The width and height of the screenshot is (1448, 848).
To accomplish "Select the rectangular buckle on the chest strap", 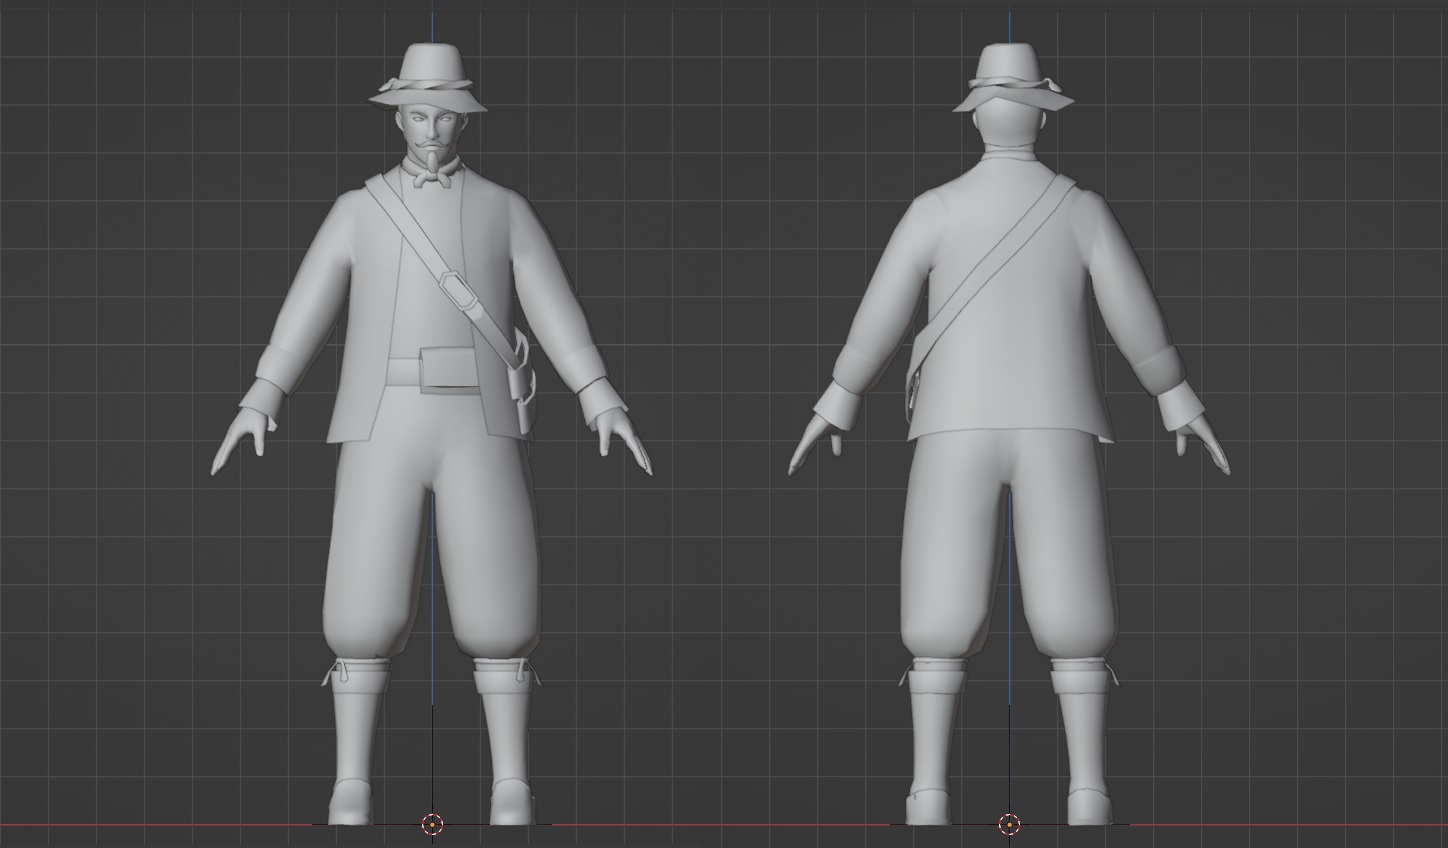I will (460, 290).
